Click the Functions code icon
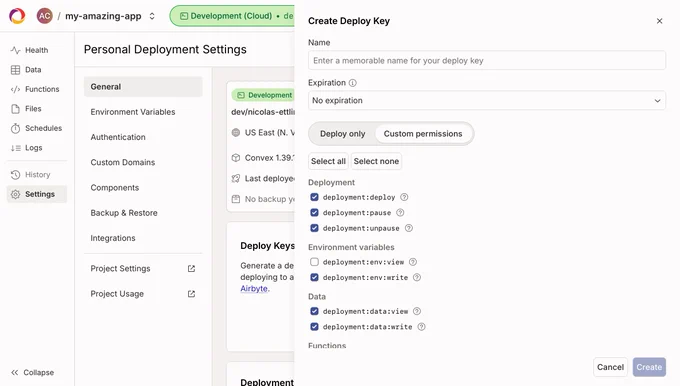This screenshot has height=386, width=680. click(15, 89)
